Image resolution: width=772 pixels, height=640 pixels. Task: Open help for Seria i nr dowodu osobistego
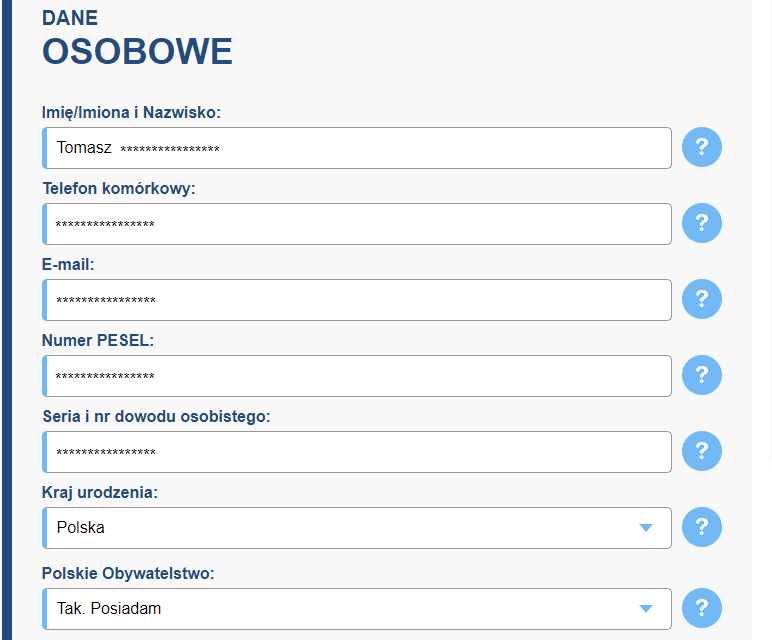pyautogui.click(x=702, y=451)
